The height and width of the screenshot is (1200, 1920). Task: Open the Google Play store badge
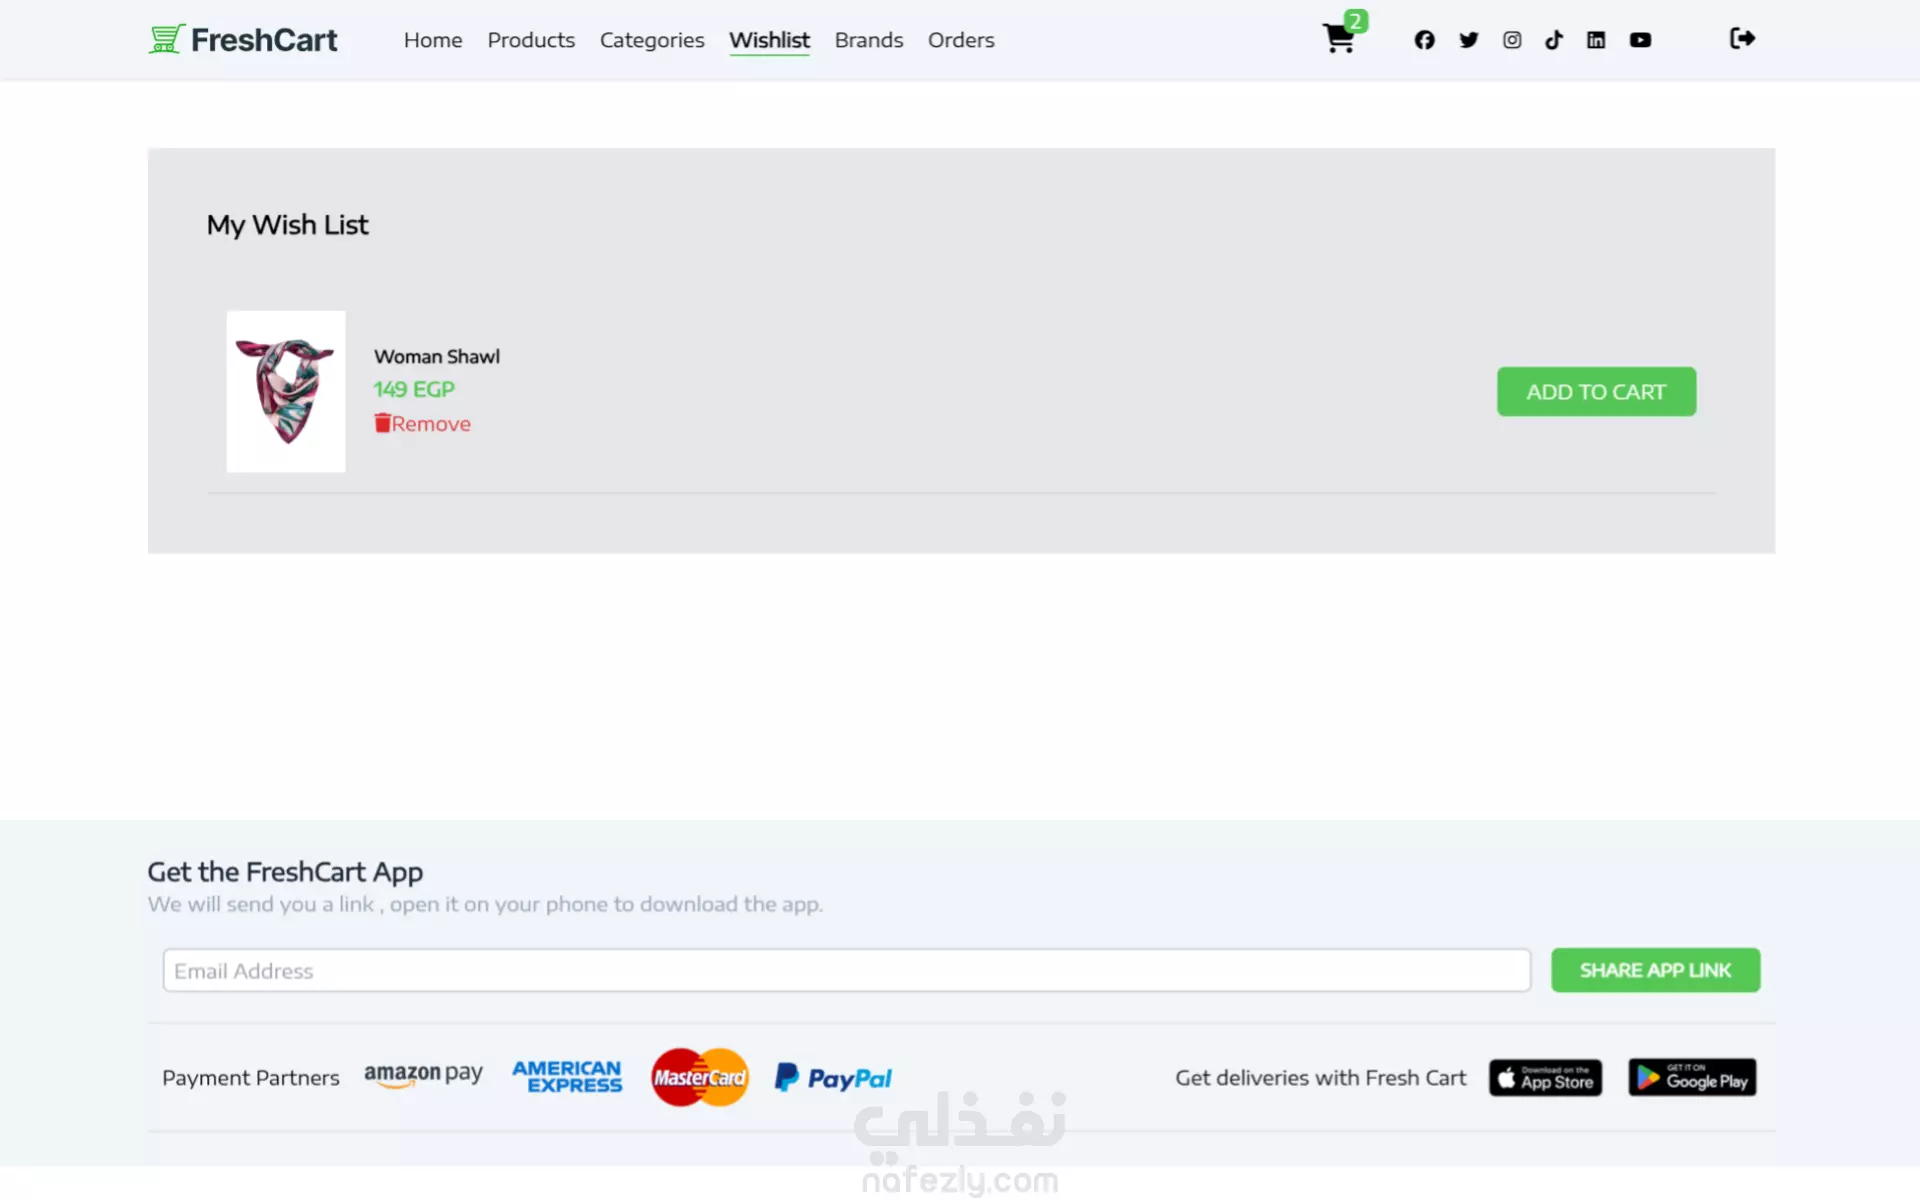click(x=1692, y=1078)
